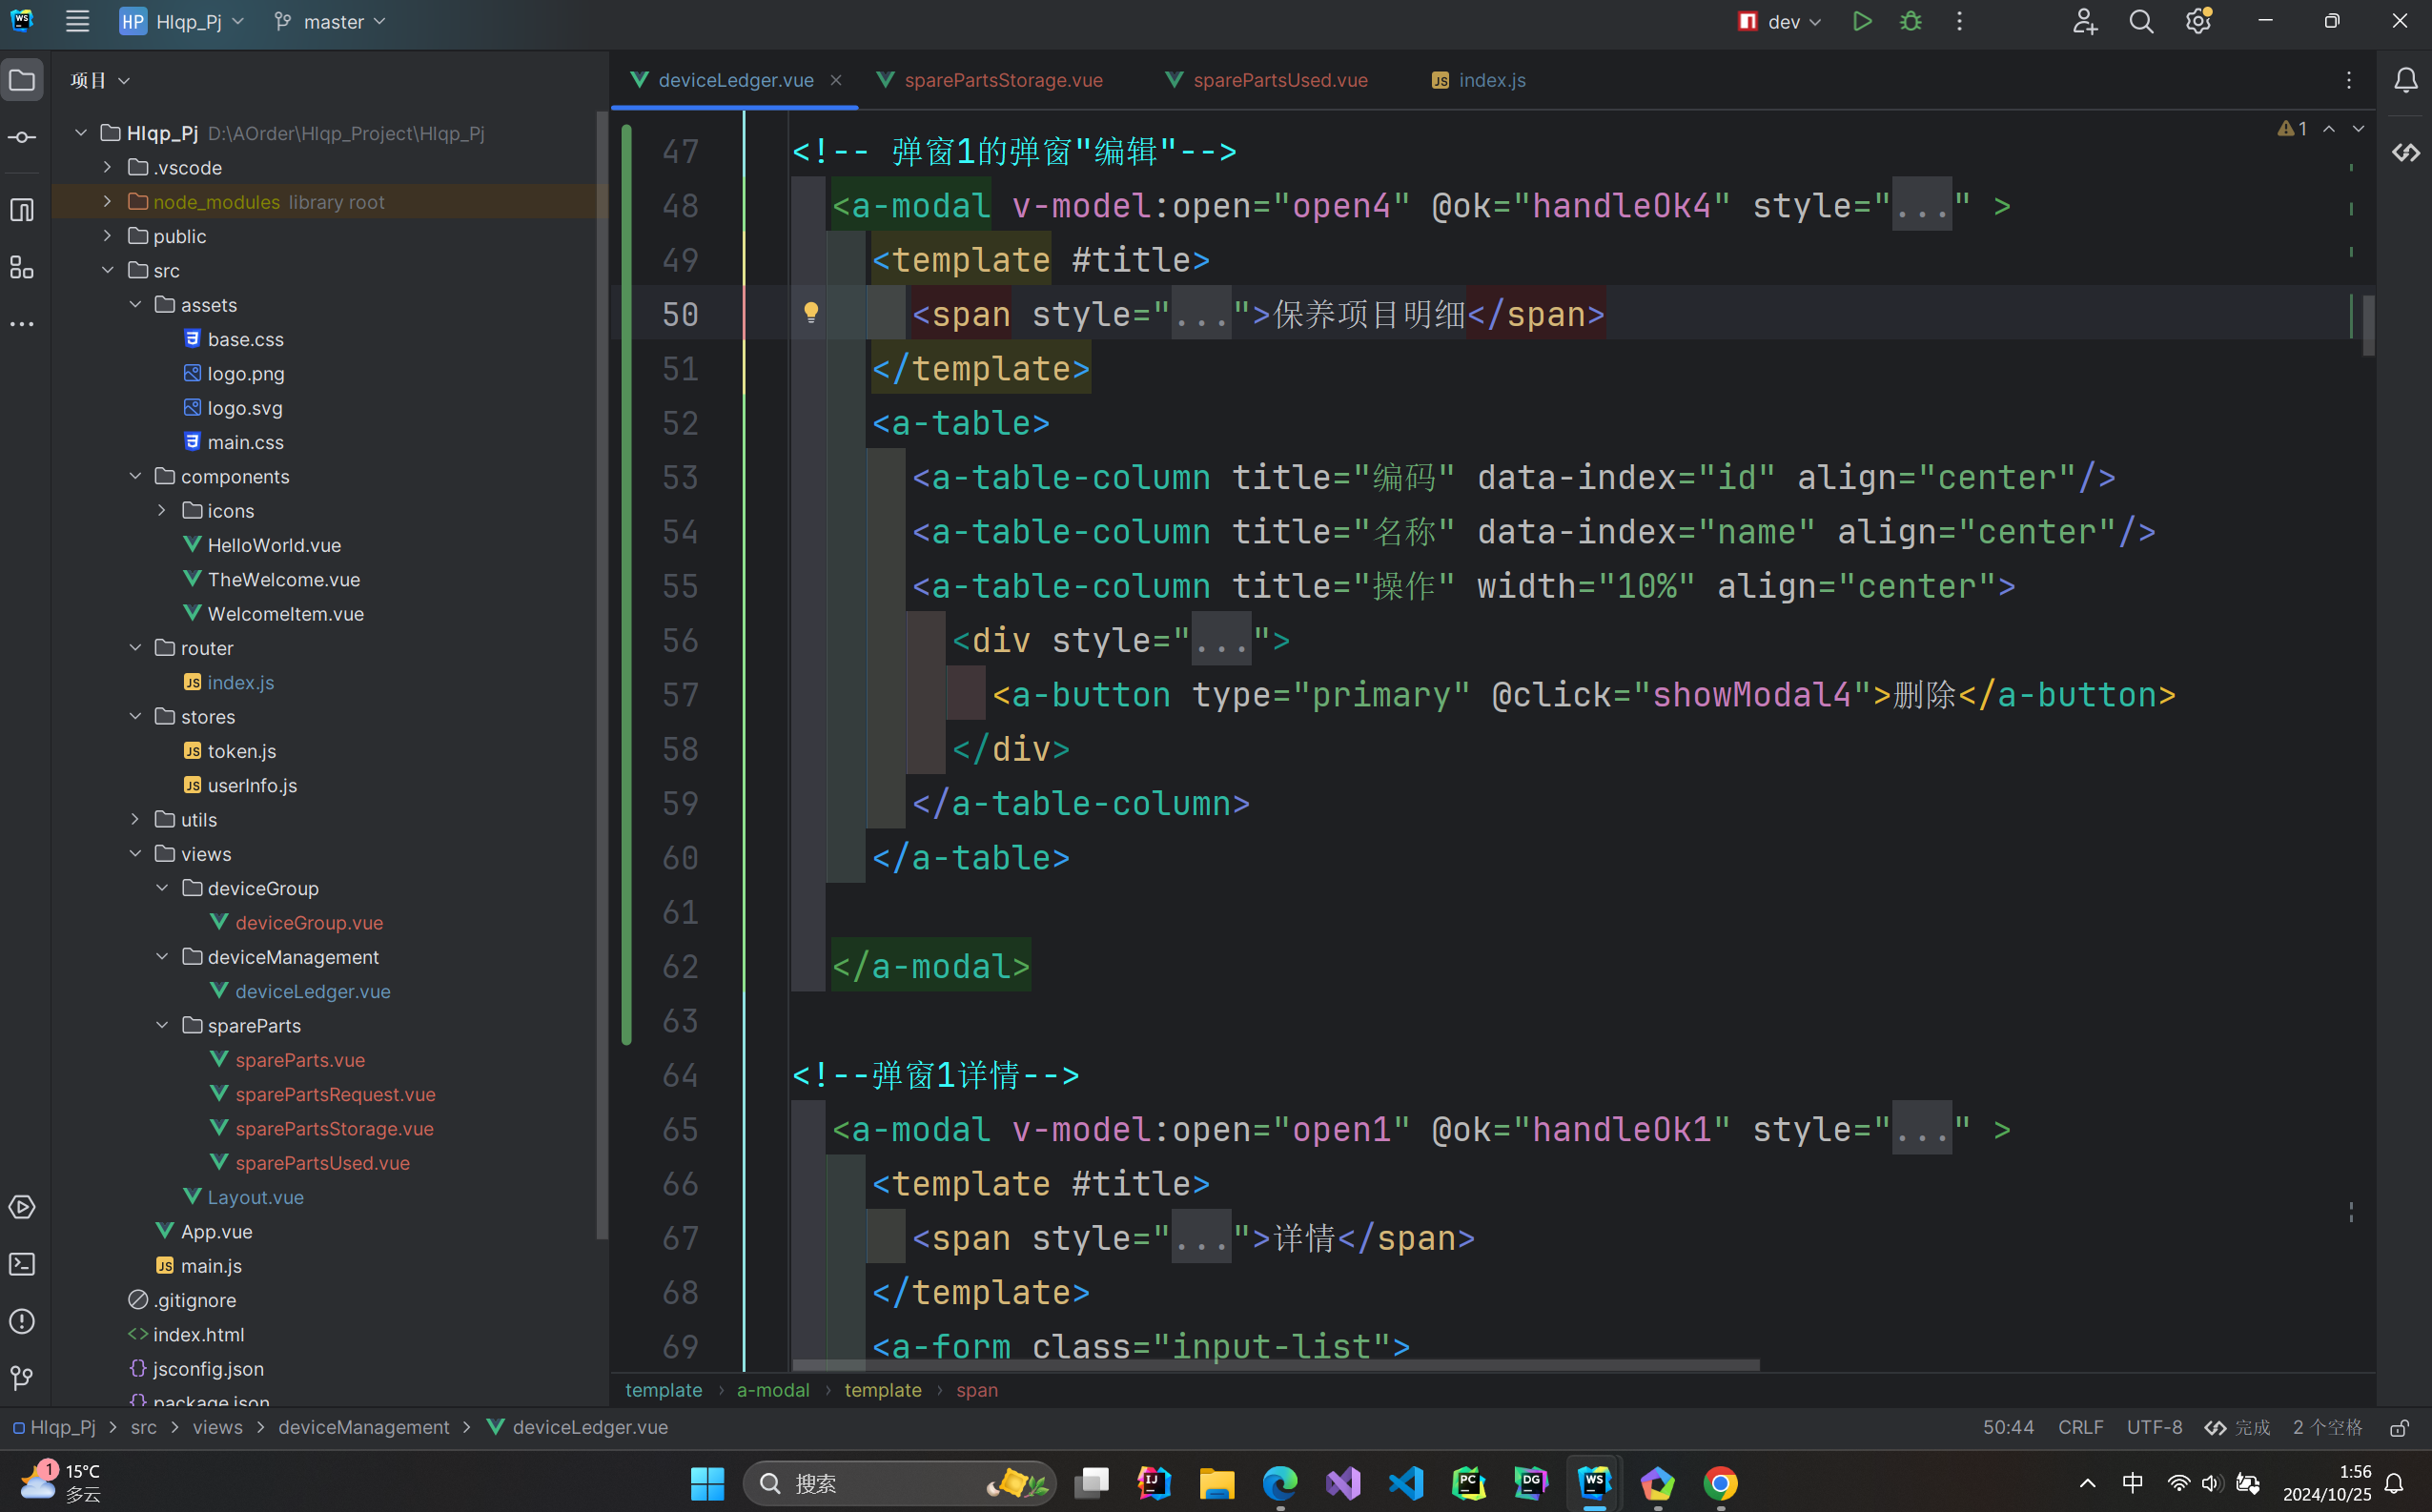
Task: Click the editor horizontal scrollbar
Action: (x=1275, y=1364)
